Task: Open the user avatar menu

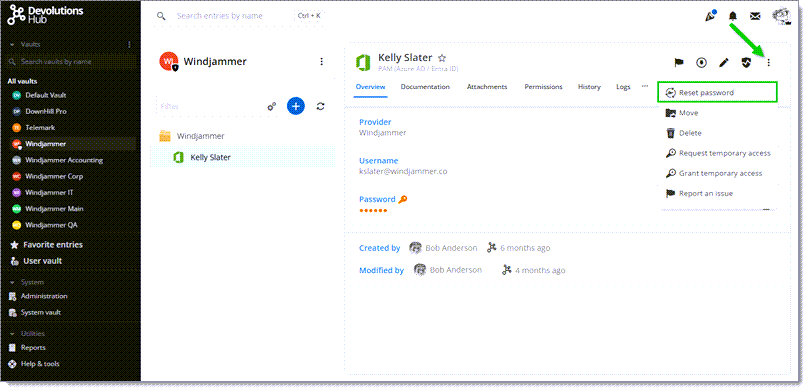Action: point(781,16)
